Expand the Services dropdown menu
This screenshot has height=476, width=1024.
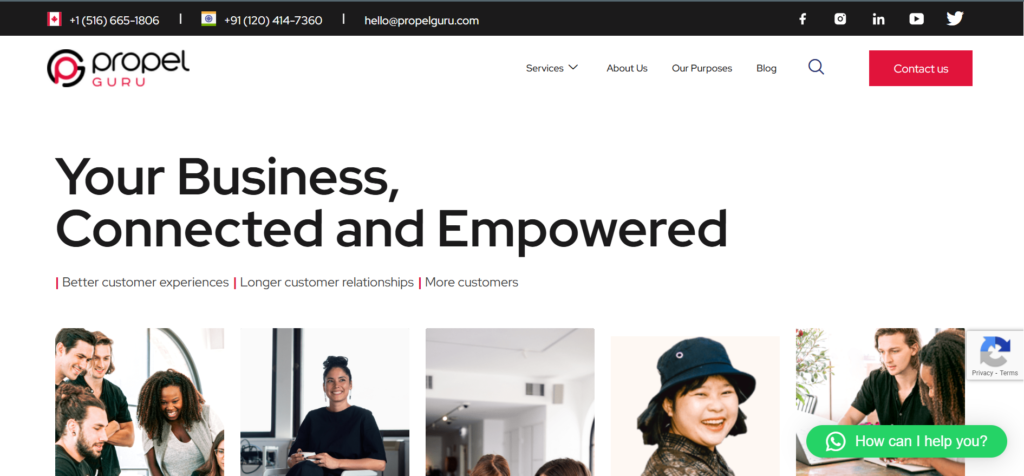coord(552,68)
